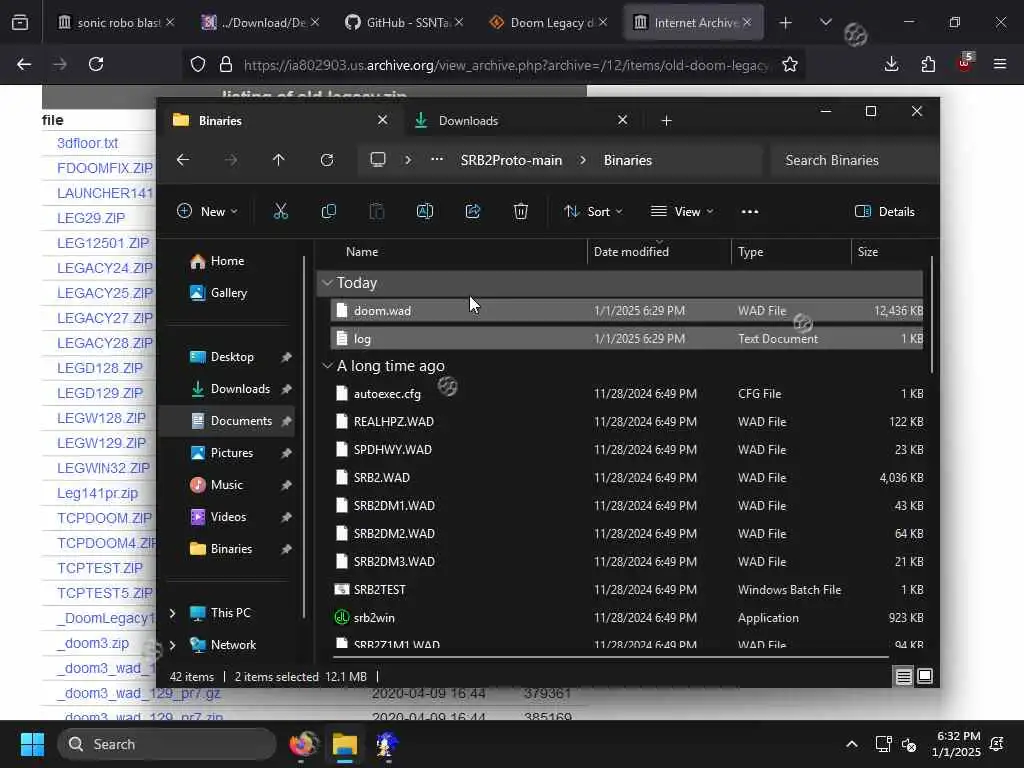Open the New dropdown in Explorer

coord(208,212)
